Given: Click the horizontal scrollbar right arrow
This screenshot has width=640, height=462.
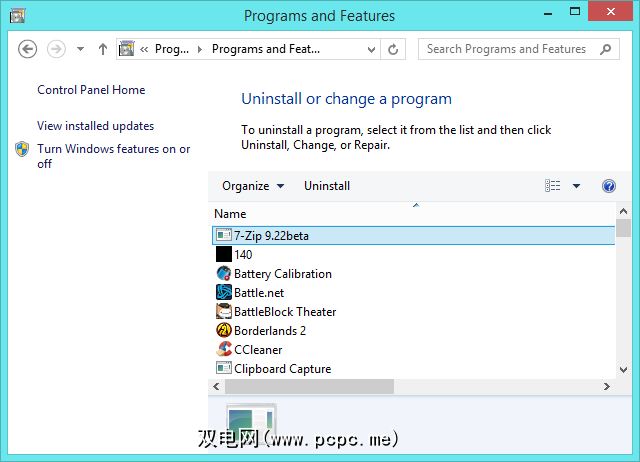Looking at the screenshot, I should point(607,386).
